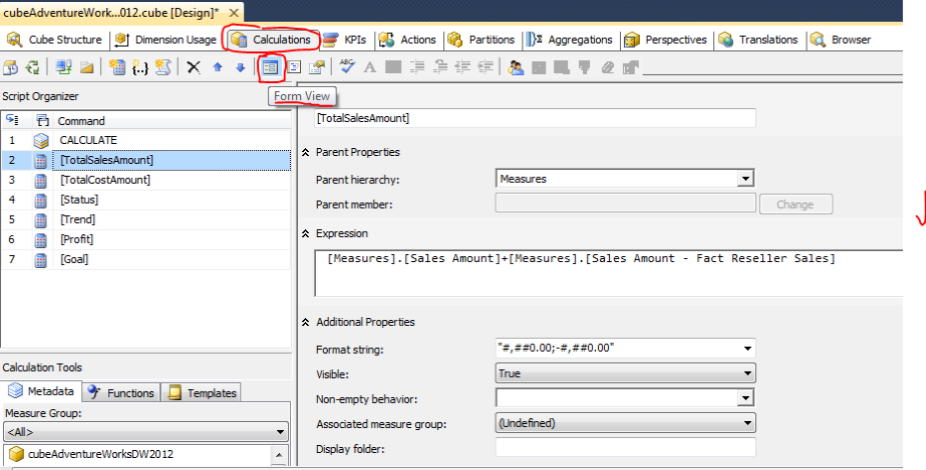
Task: Select the [Trend] command row
Action: [145, 220]
